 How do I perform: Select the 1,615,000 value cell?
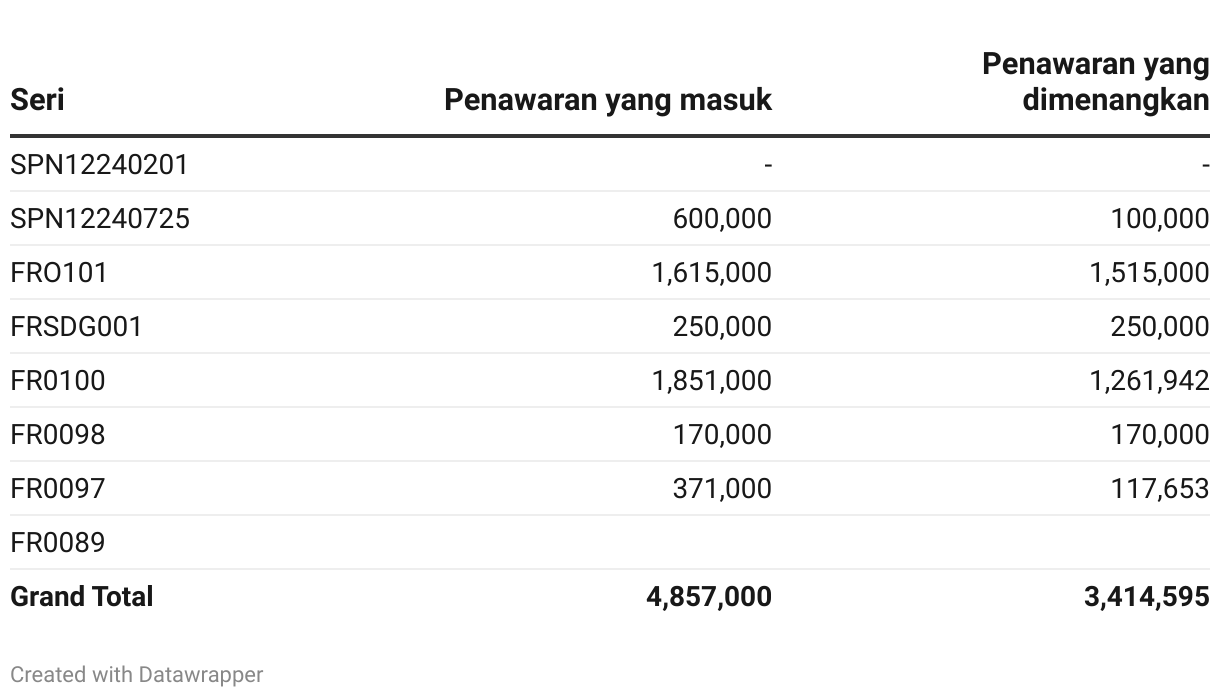click(712, 273)
